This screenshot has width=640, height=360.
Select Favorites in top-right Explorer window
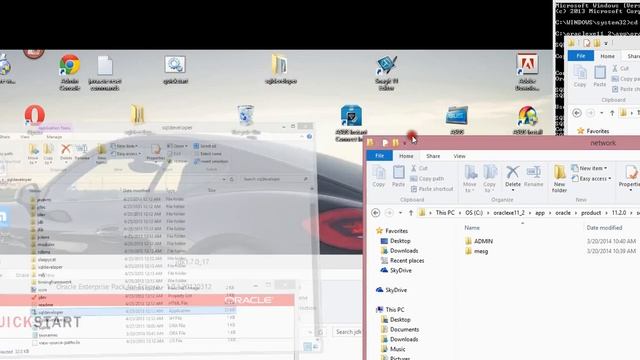click(593, 131)
